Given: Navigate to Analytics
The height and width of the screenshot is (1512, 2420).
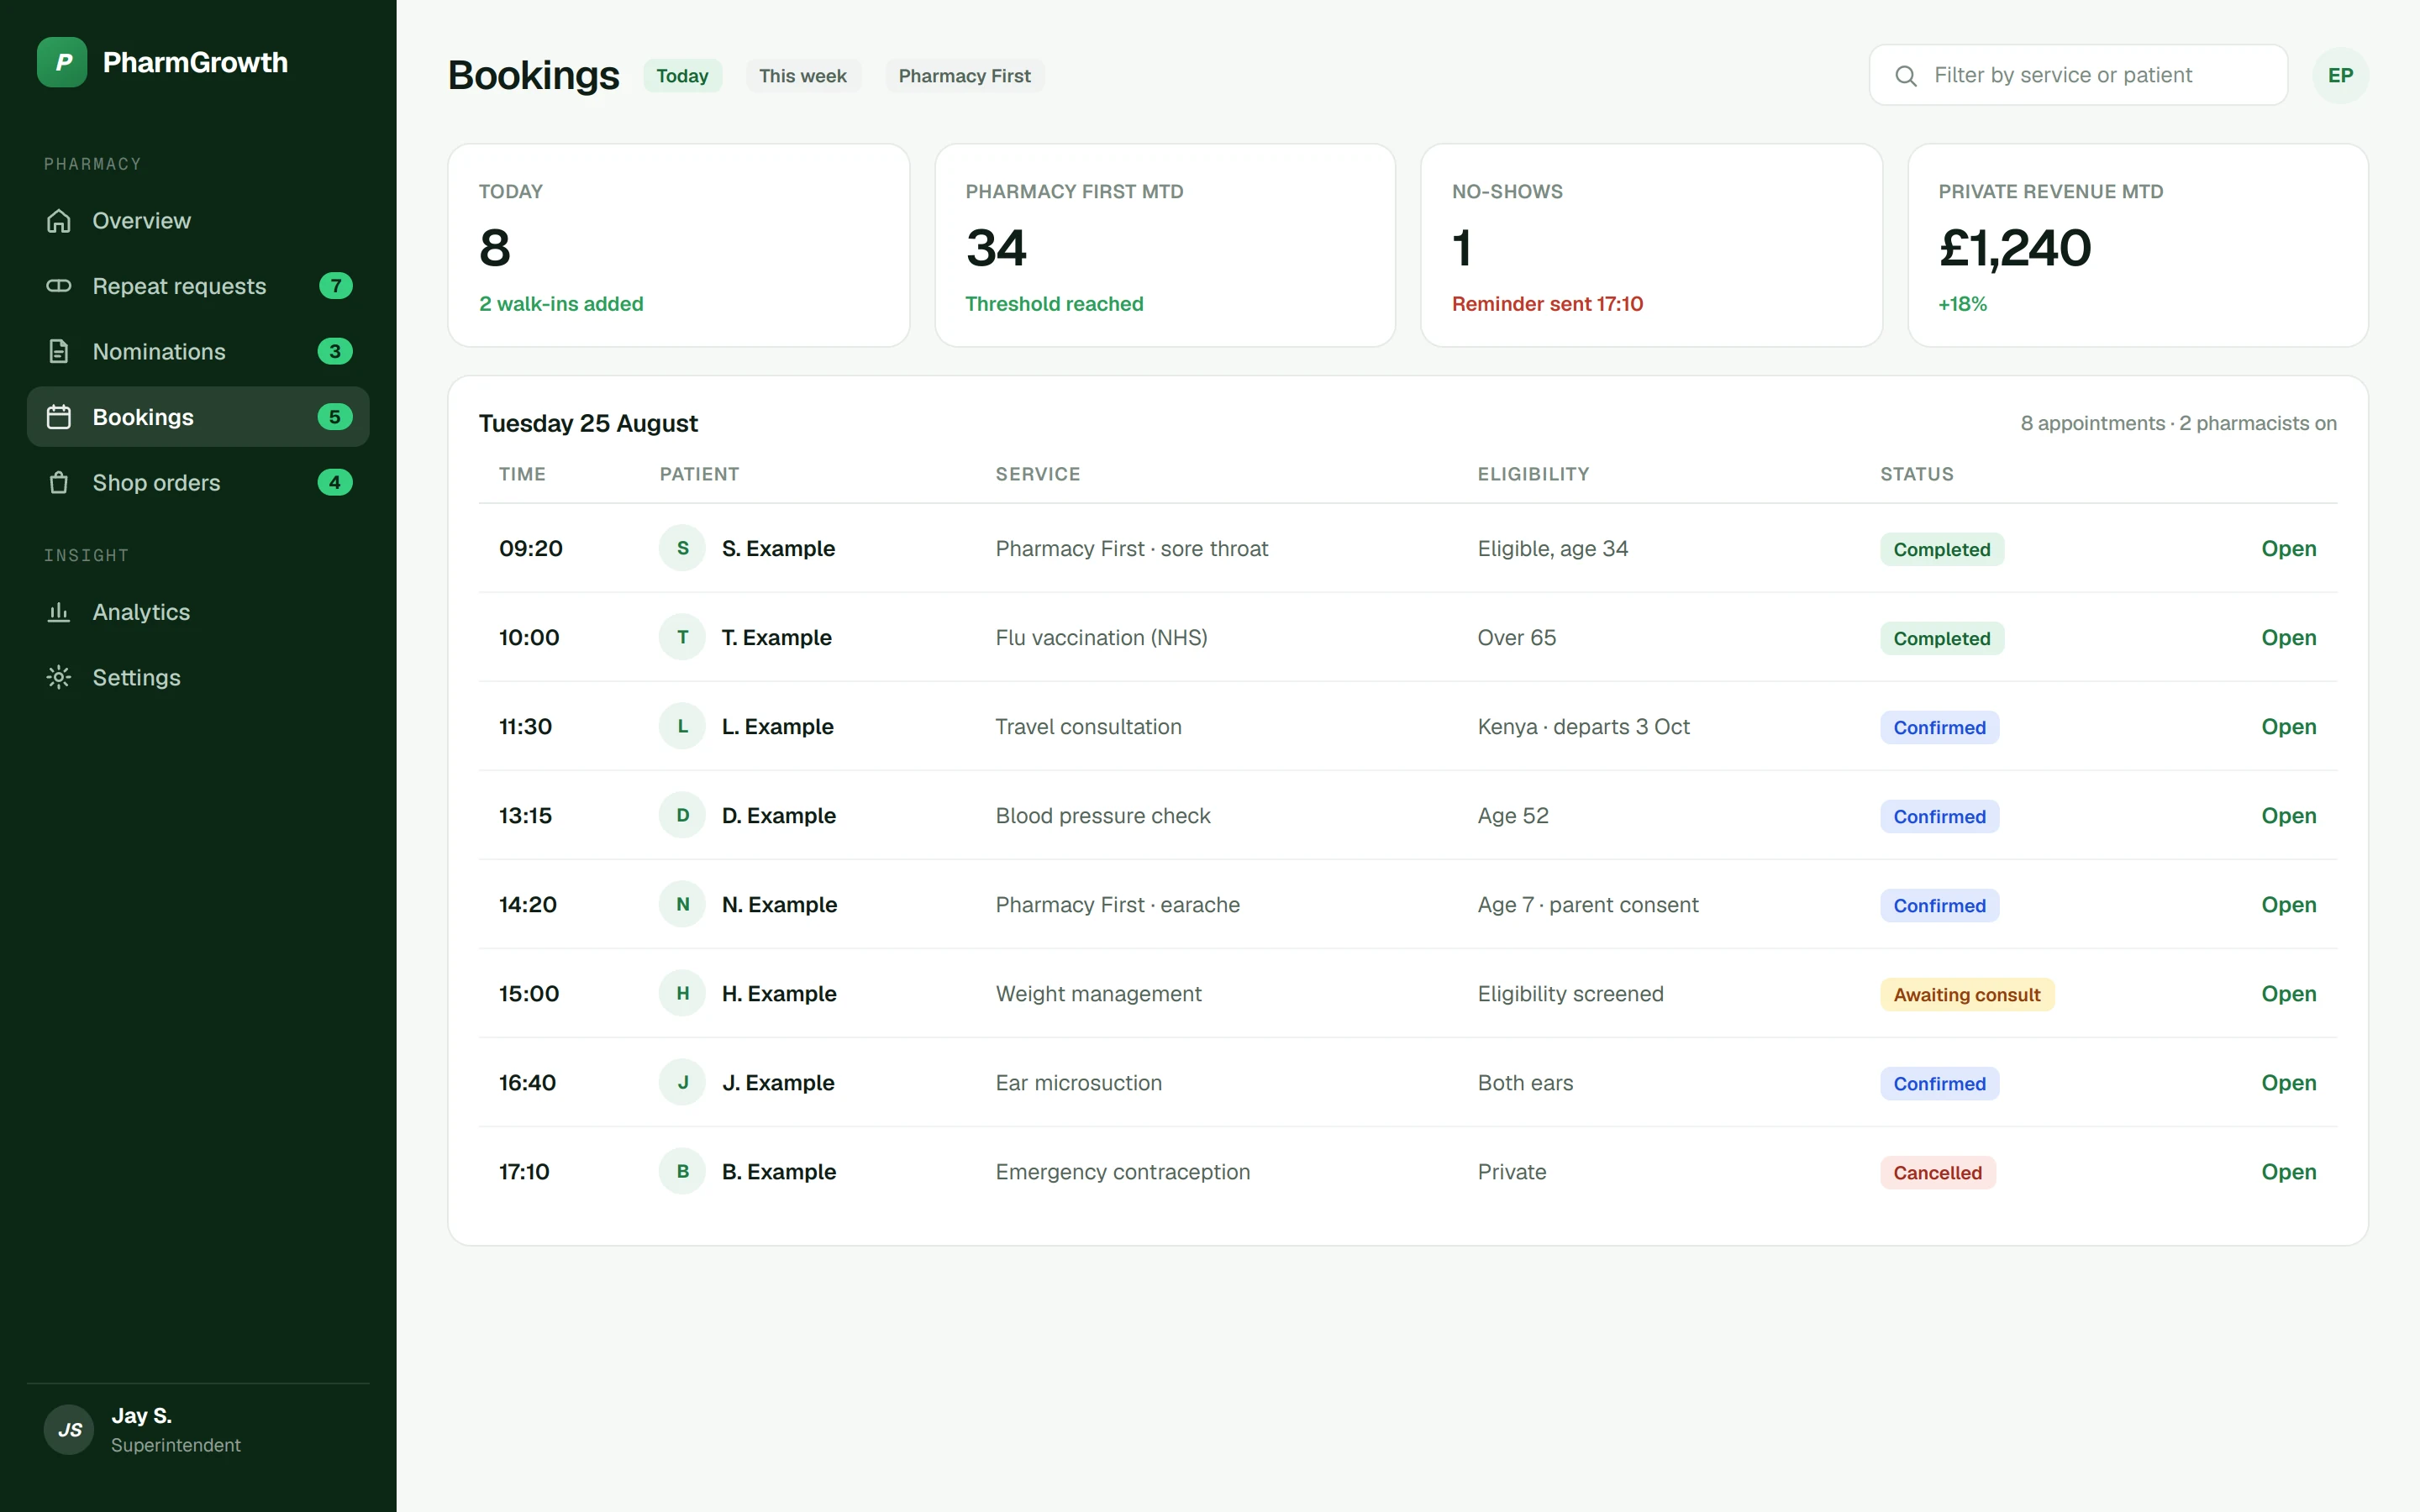Looking at the screenshot, I should 198,612.
